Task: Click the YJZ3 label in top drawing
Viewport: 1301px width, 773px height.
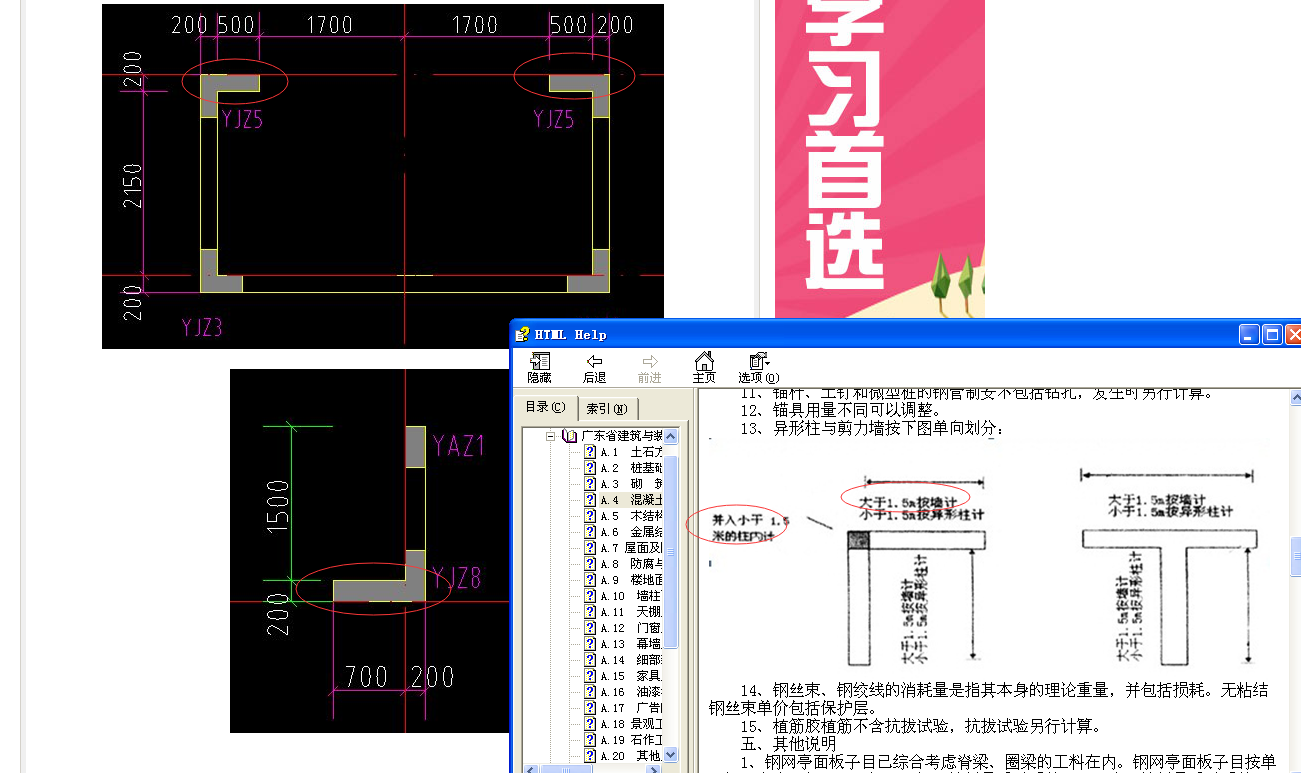Action: click(x=202, y=327)
